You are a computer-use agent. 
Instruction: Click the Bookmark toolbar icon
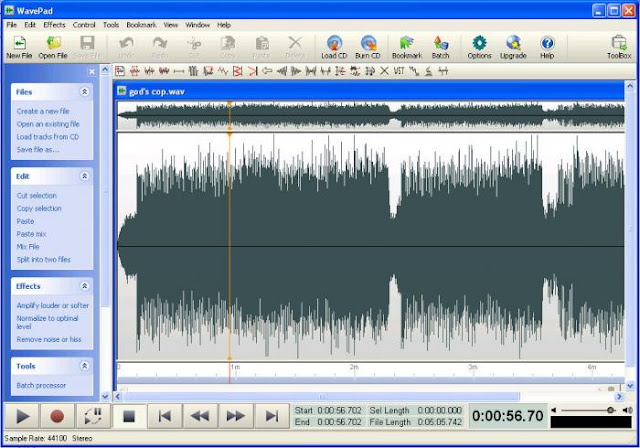pyautogui.click(x=407, y=47)
